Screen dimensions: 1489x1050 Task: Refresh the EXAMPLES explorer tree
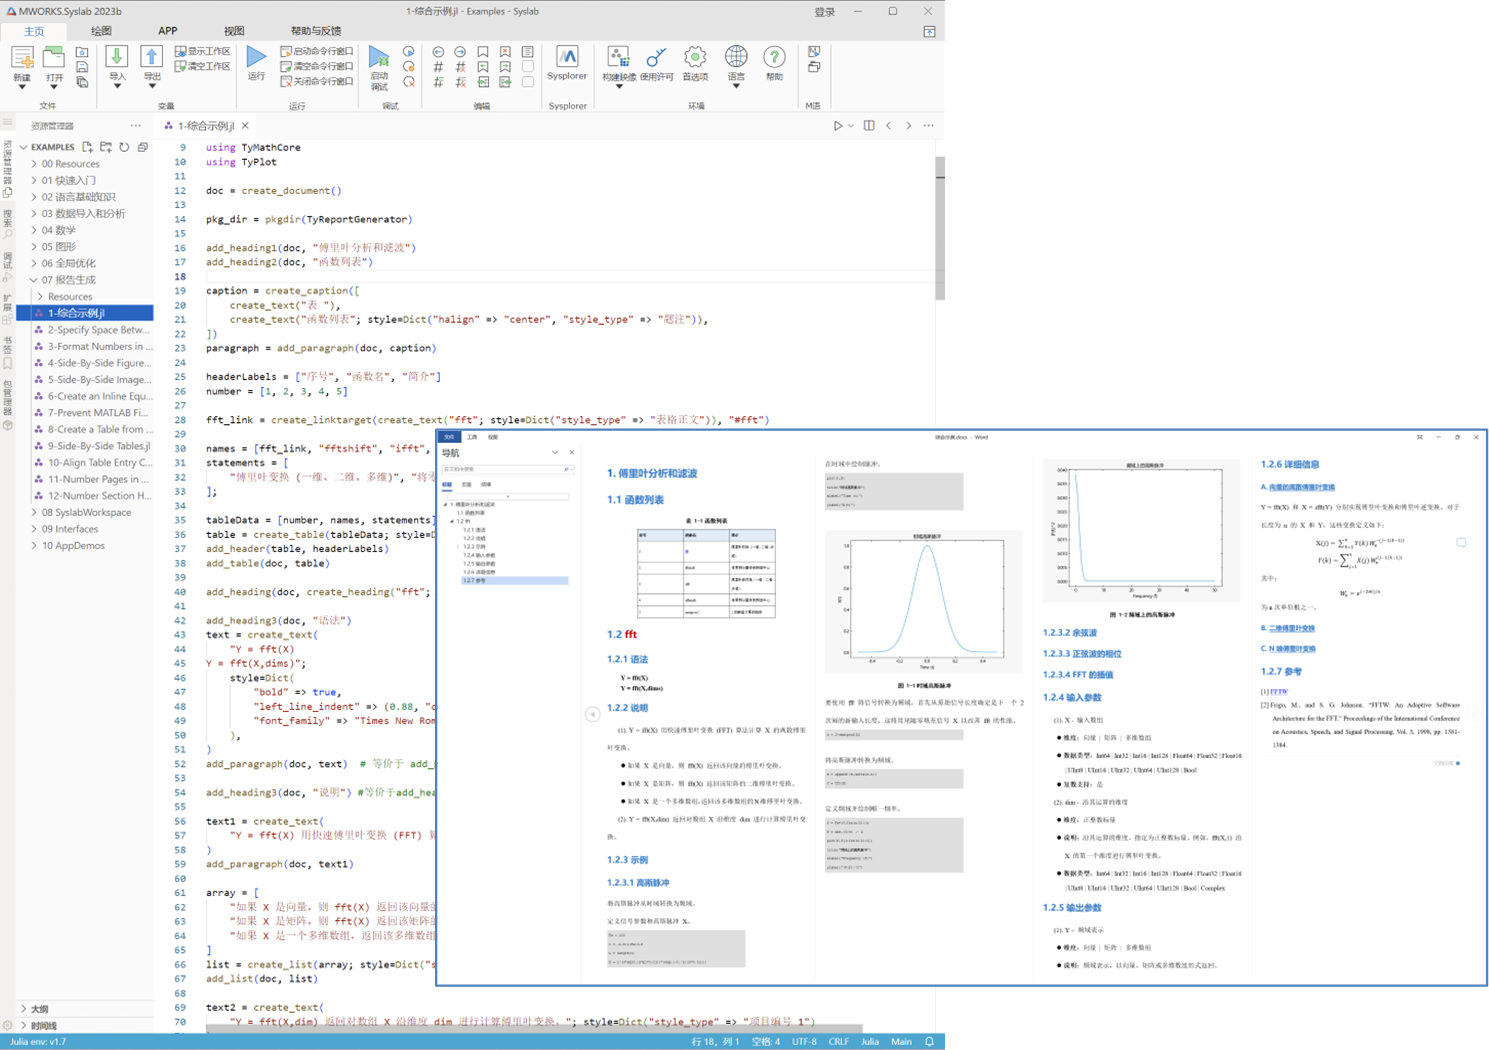pos(124,147)
